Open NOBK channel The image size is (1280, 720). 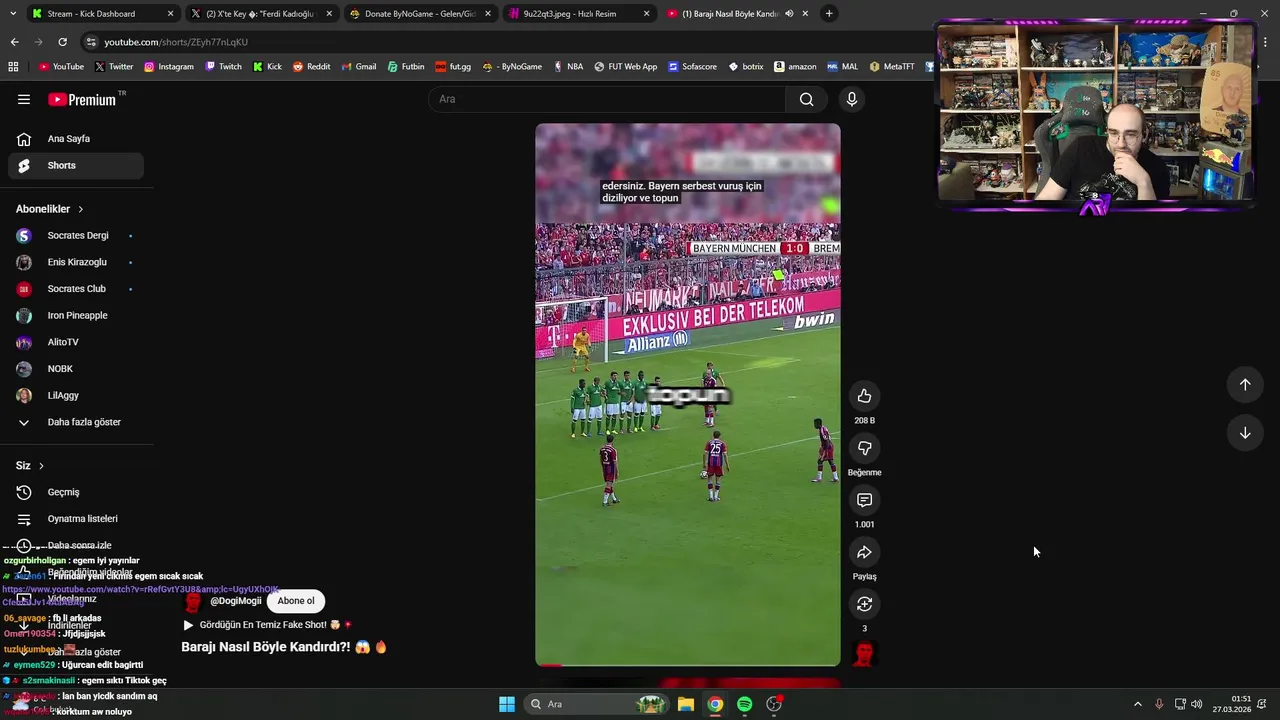point(76,369)
